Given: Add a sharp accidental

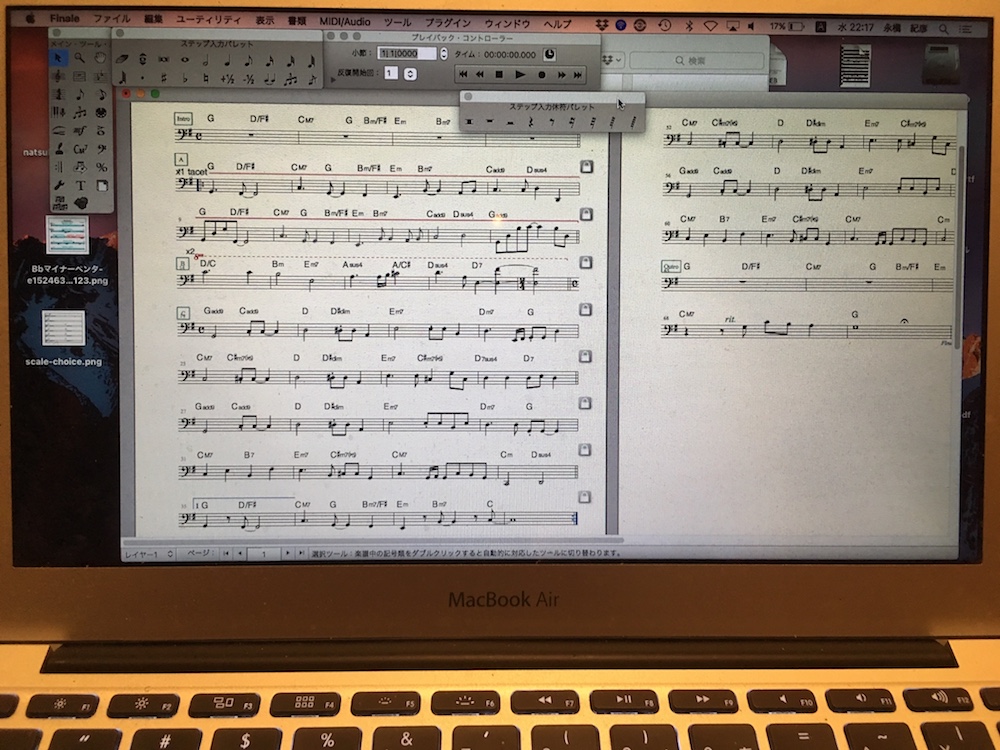Looking at the screenshot, I should click(x=164, y=79).
